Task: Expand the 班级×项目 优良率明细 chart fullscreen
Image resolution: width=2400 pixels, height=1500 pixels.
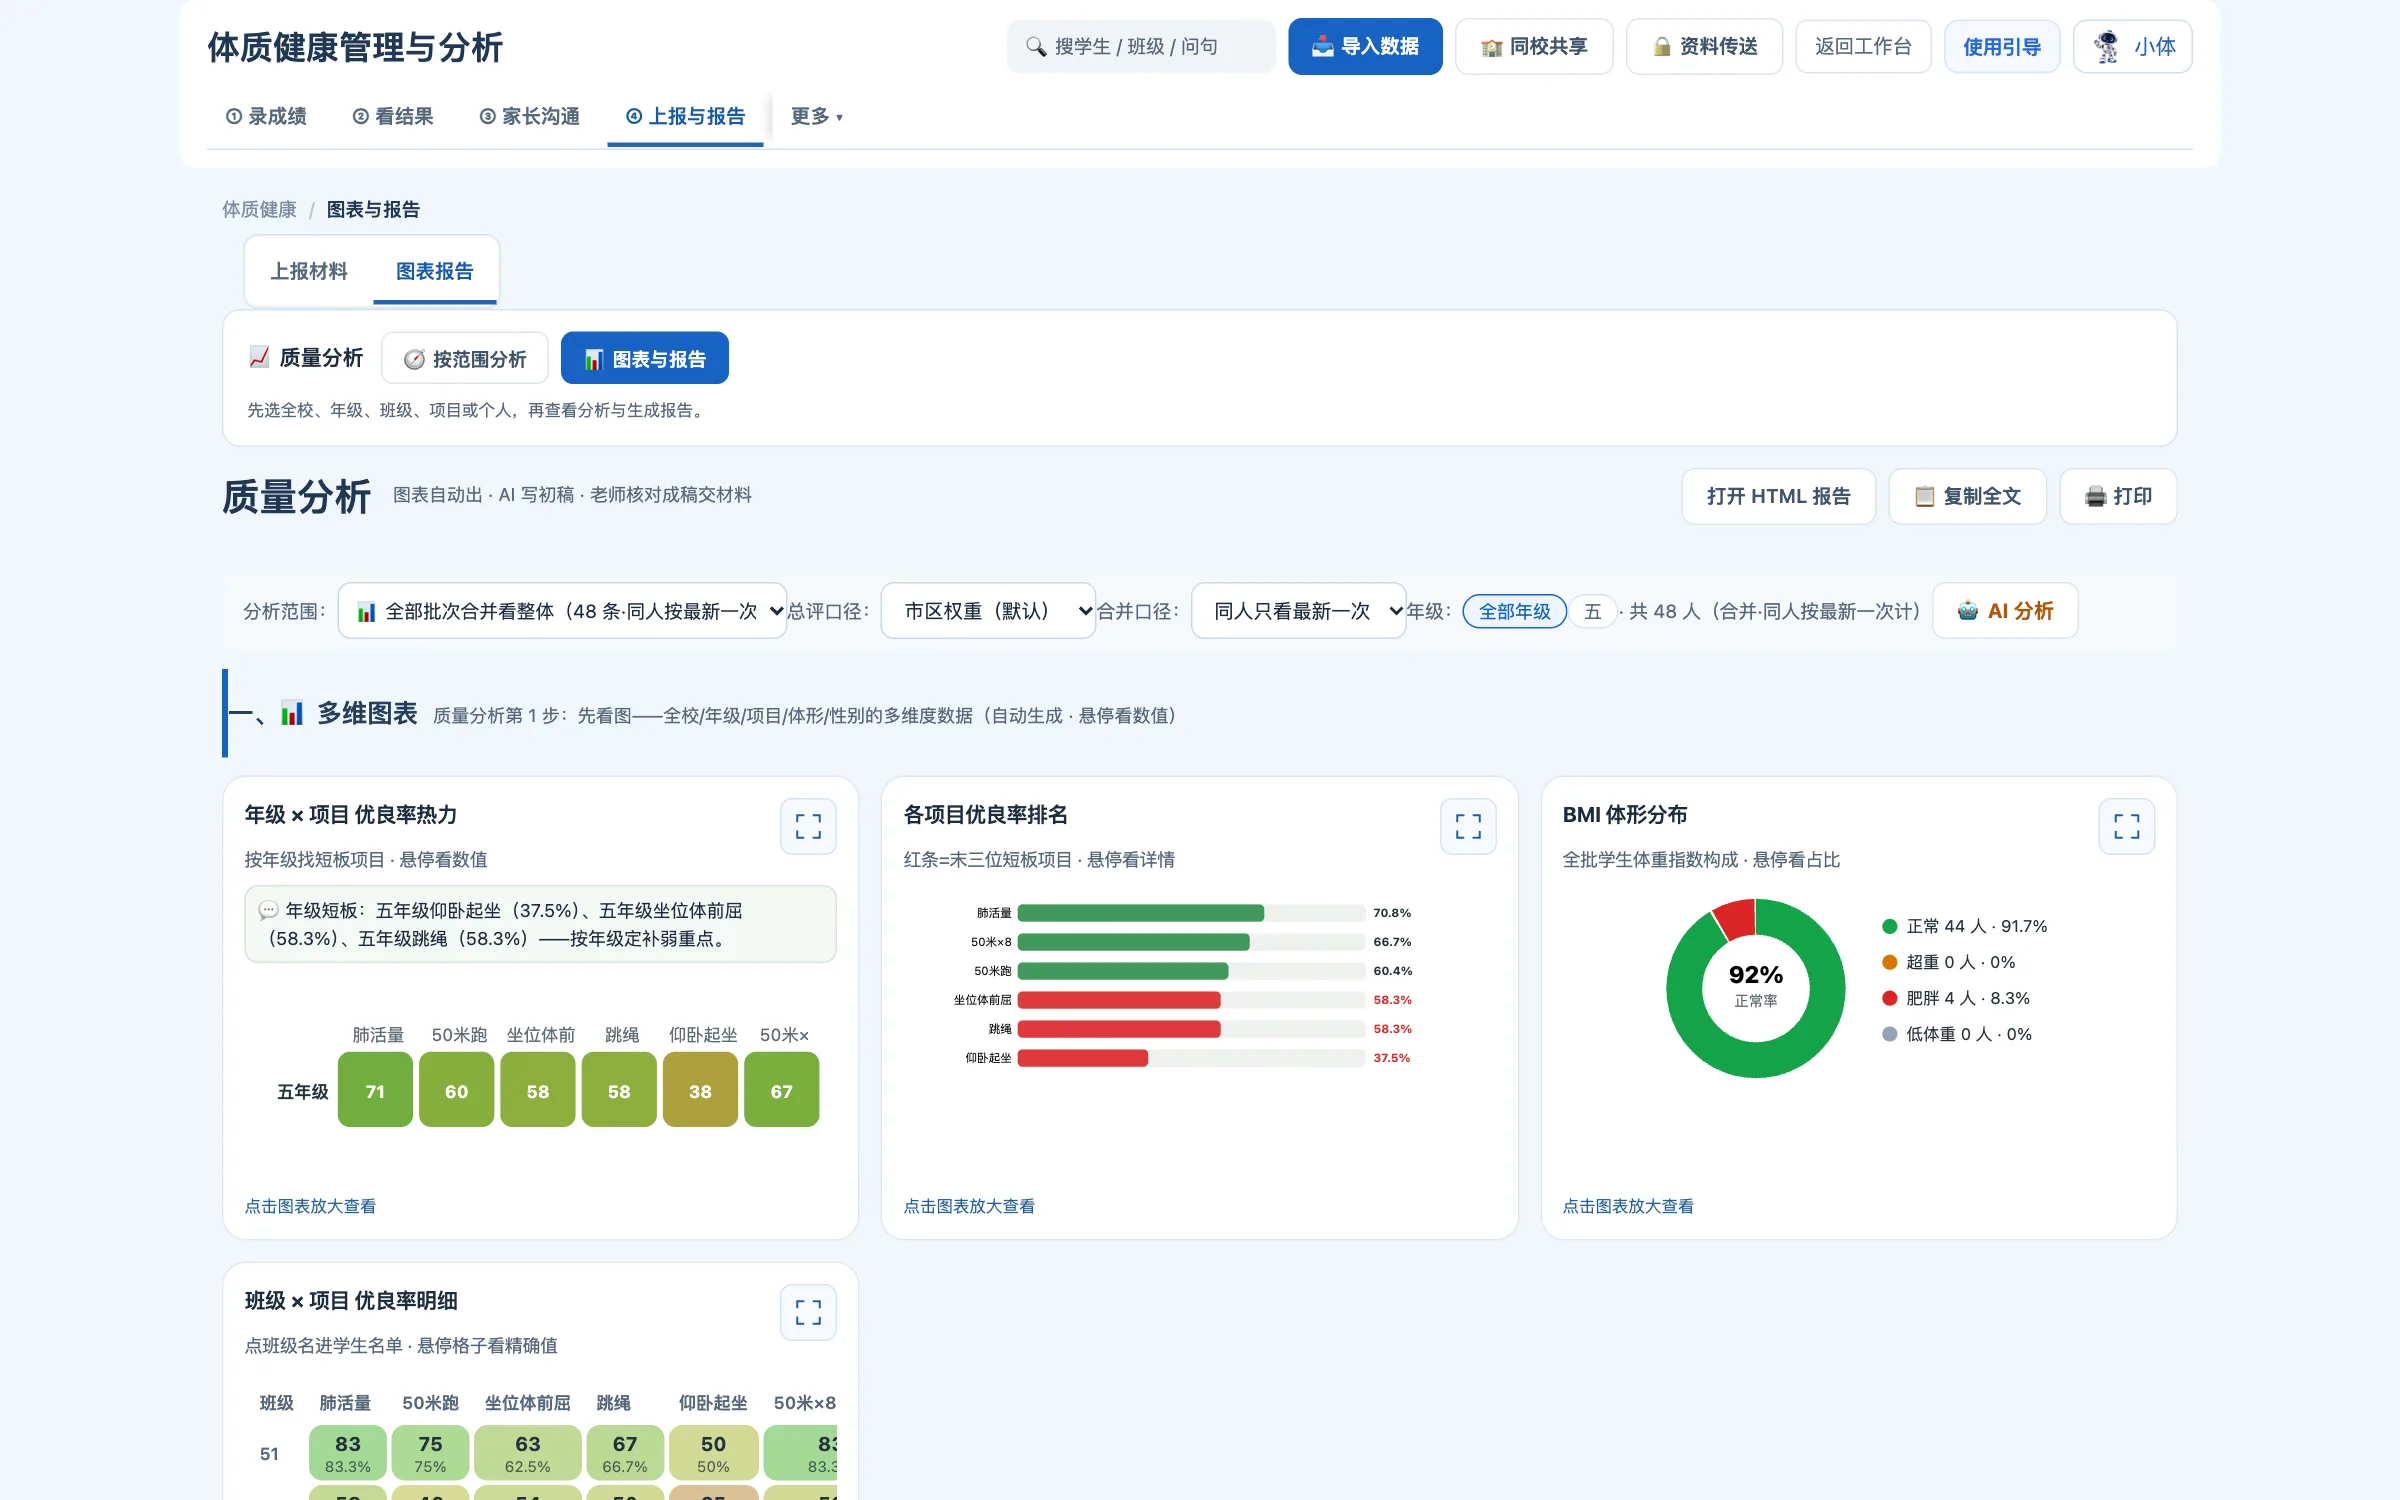Action: (x=808, y=1312)
